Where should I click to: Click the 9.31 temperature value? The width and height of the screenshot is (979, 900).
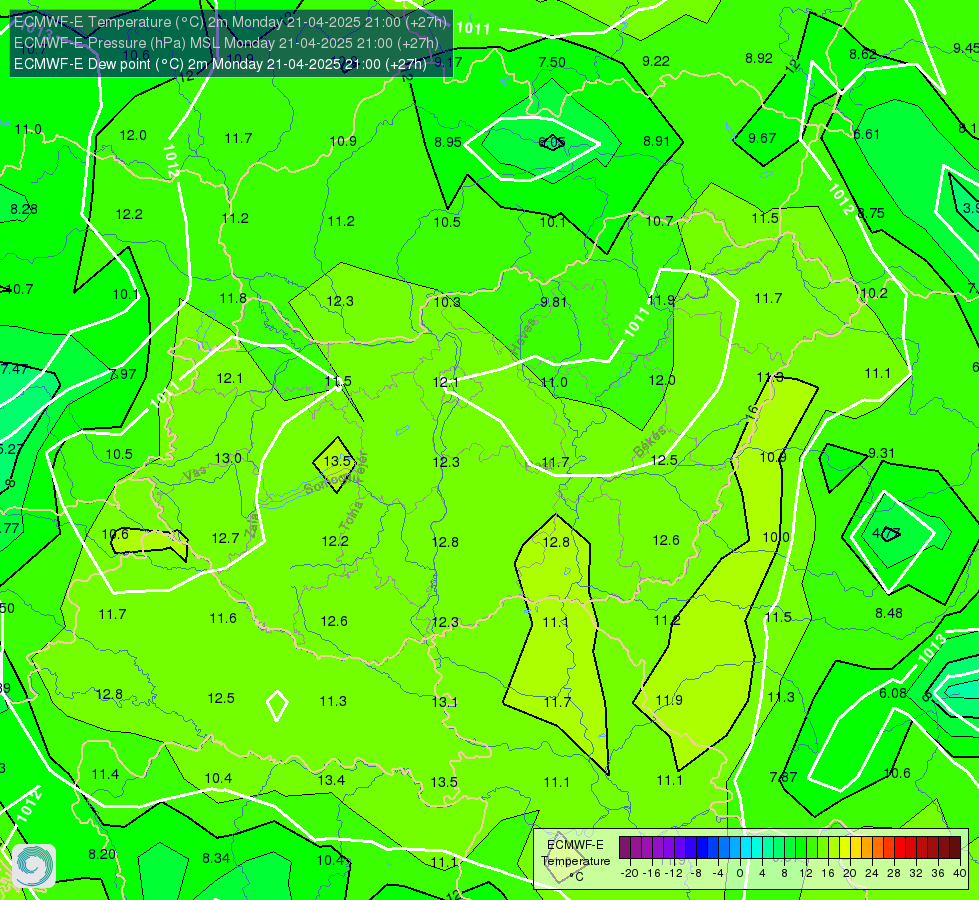click(882, 453)
